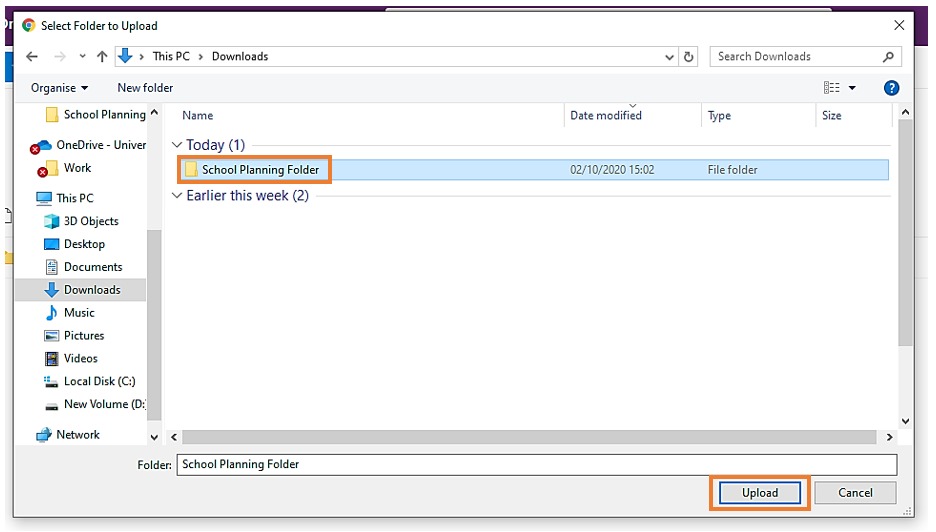Screen dimensions: 936x532
Task: Open Desktop in the sidebar
Action: 84,244
